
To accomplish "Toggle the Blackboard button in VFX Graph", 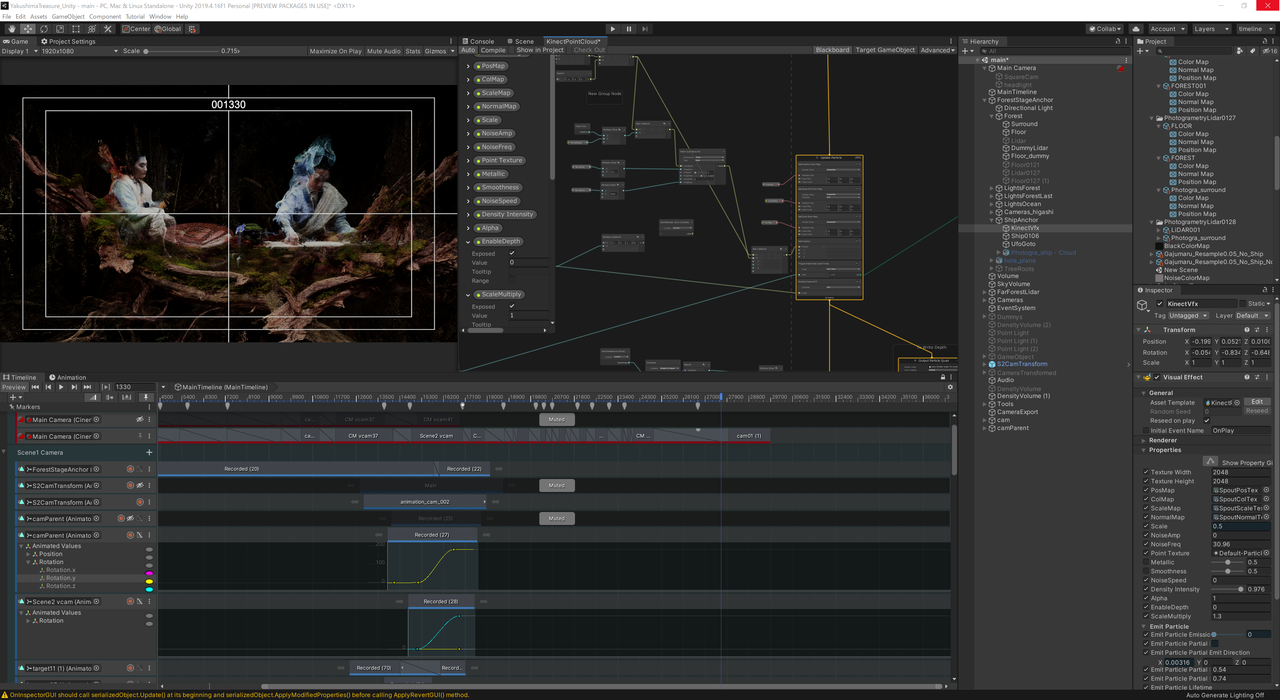I will pos(832,50).
